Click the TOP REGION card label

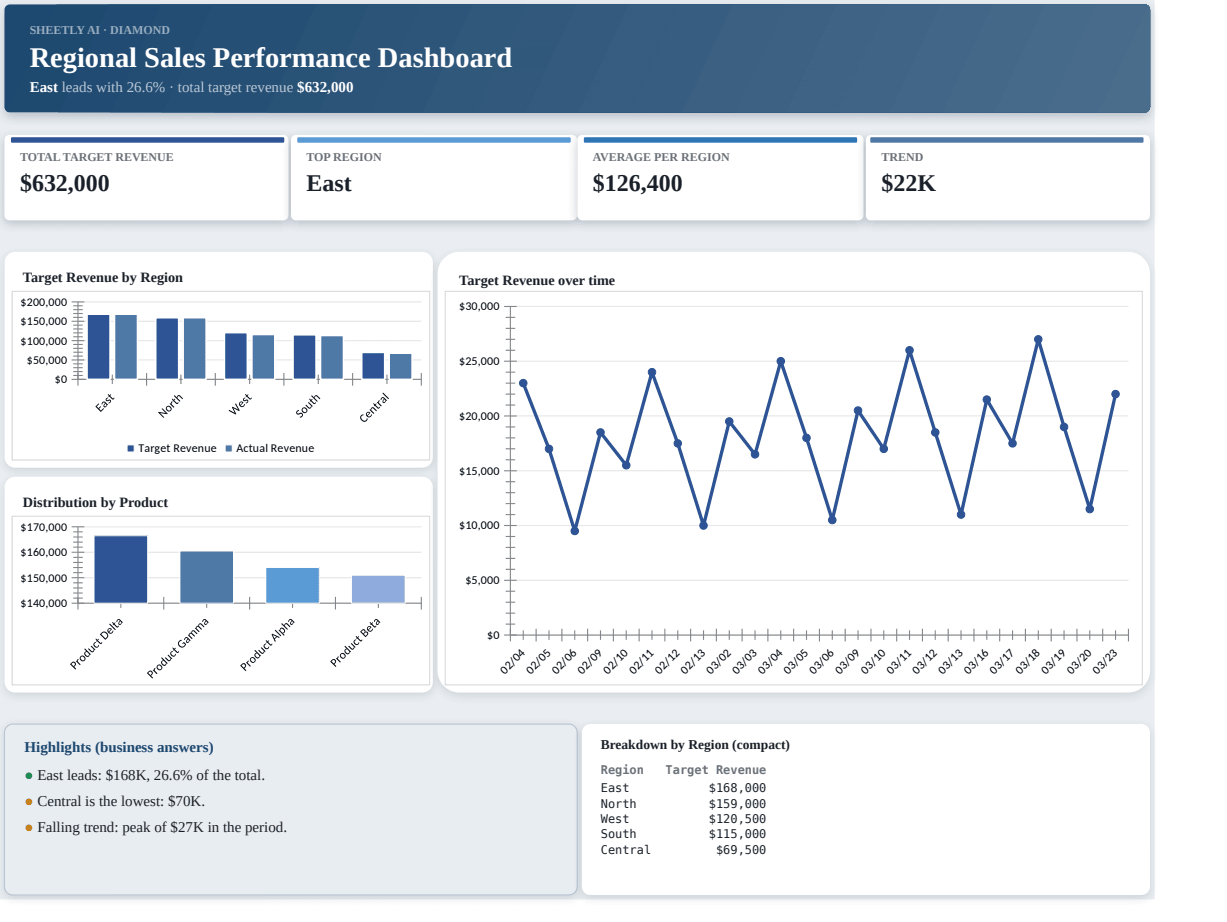(x=344, y=157)
